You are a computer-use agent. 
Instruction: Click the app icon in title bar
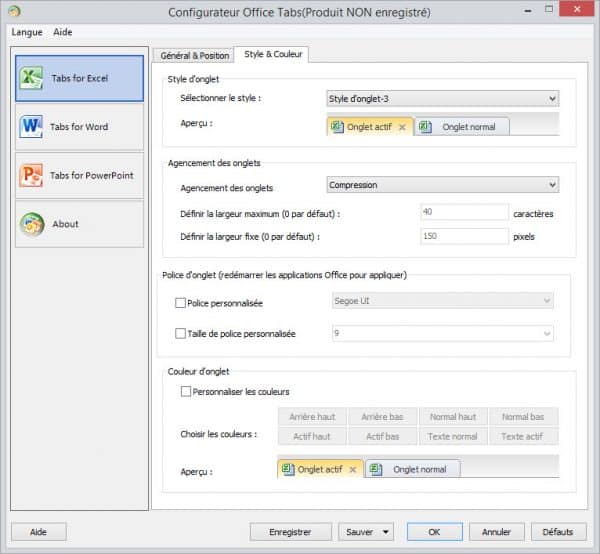click(x=14, y=11)
